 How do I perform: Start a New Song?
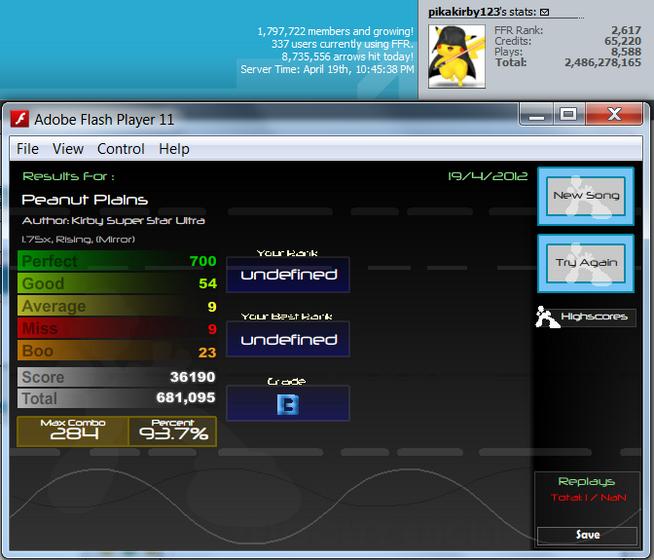pos(586,196)
